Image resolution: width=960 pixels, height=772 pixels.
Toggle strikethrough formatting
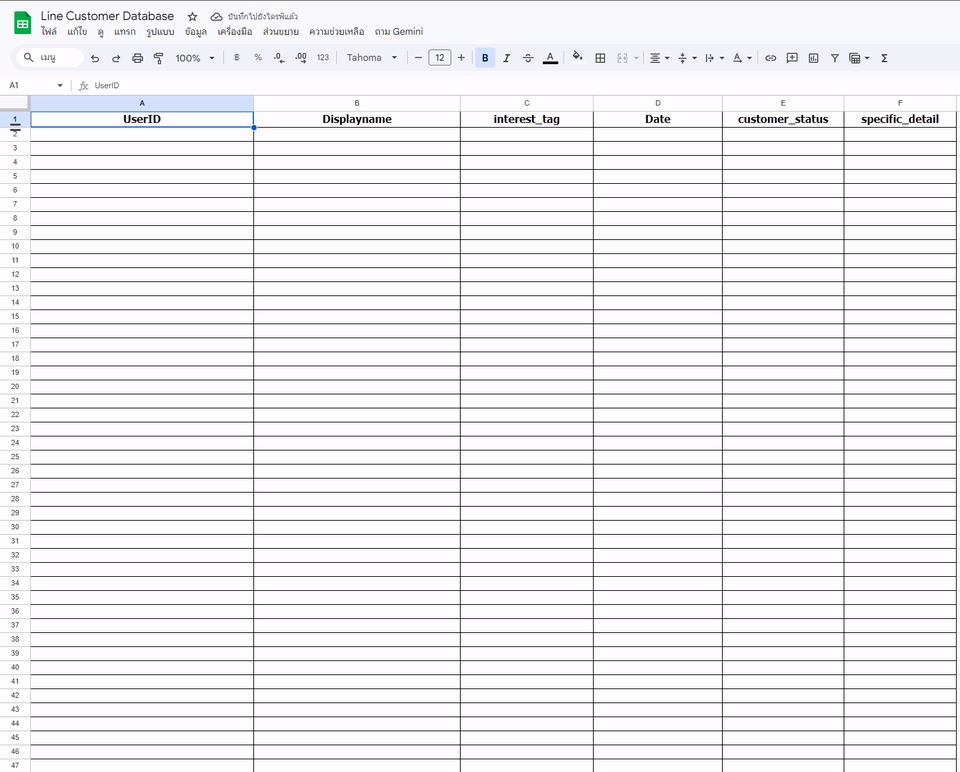tap(528, 58)
